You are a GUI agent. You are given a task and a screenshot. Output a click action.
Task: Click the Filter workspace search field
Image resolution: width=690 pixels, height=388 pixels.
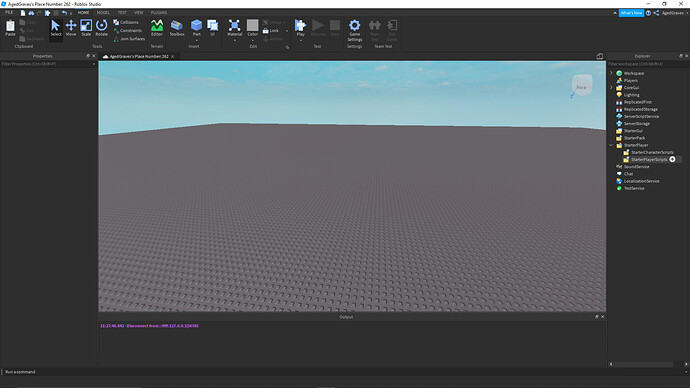point(648,64)
